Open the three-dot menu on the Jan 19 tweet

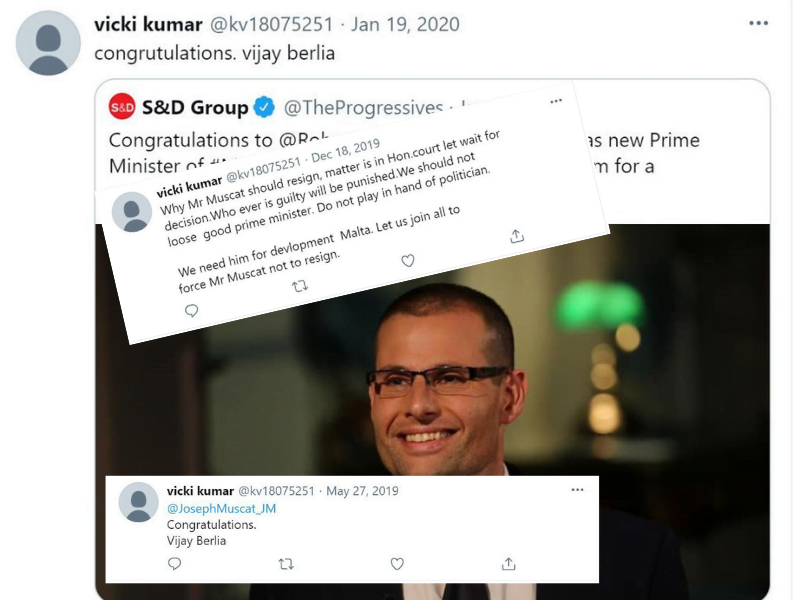coord(758,23)
